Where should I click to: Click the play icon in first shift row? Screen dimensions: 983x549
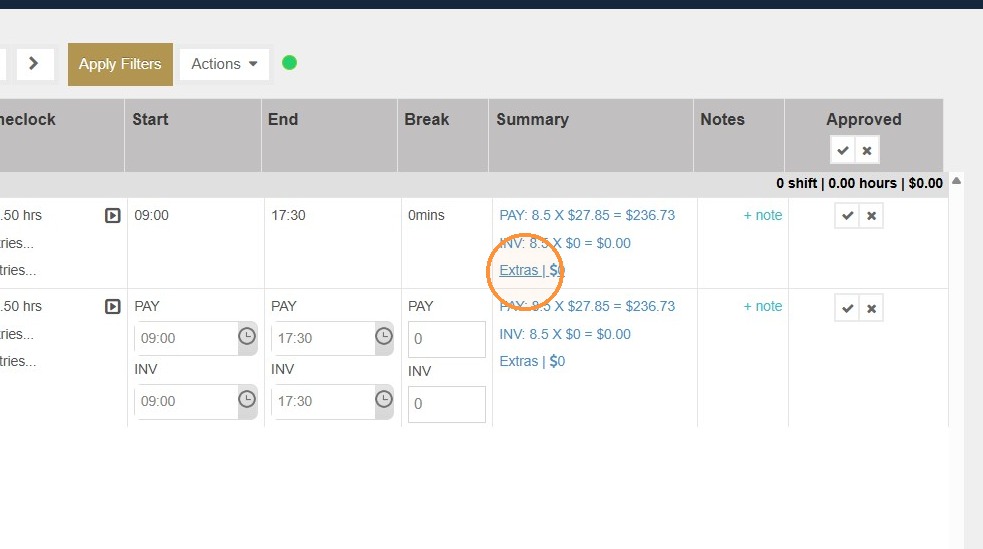[x=113, y=216]
